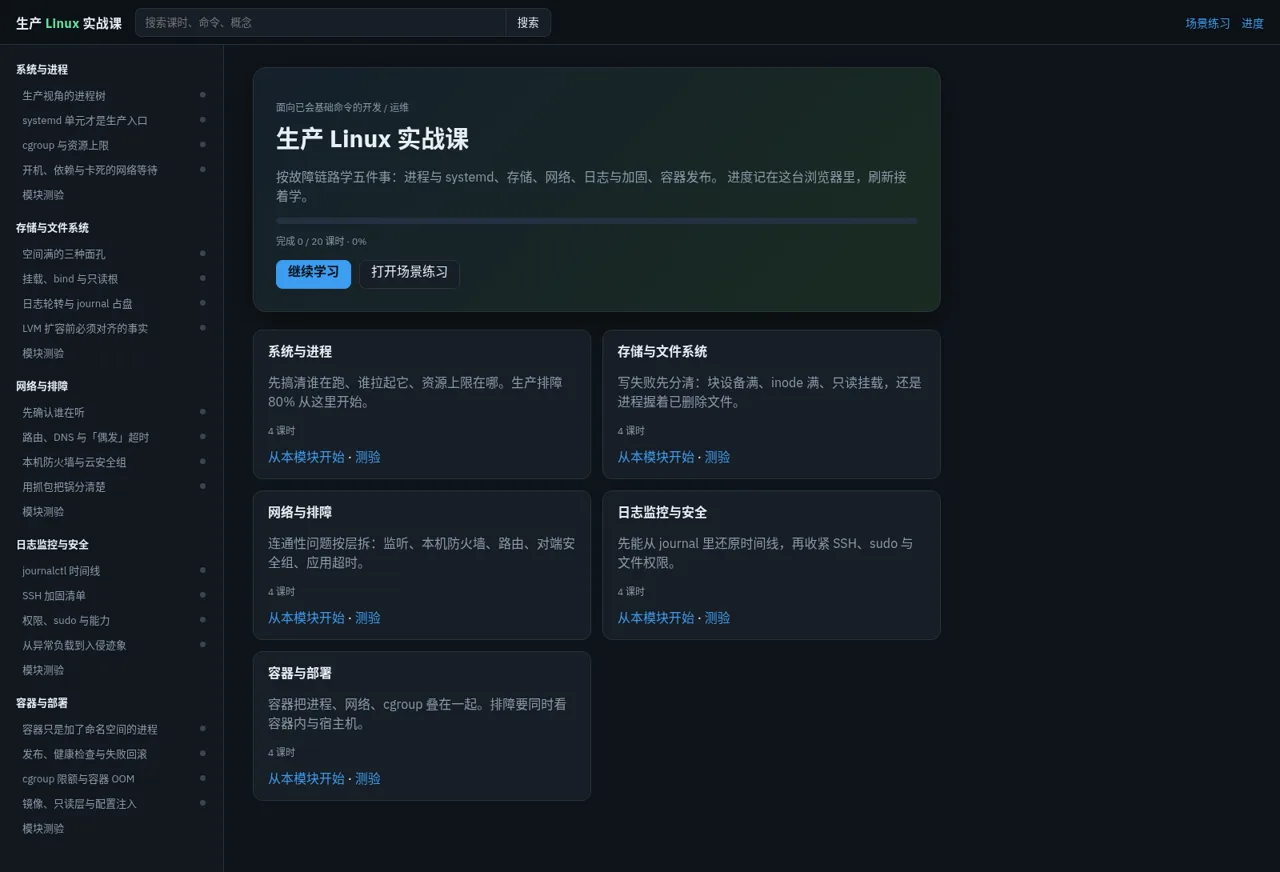The height and width of the screenshot is (872, 1280).
Task: Open lesson 挂载、bind 与只读根
Action: coord(114,279)
